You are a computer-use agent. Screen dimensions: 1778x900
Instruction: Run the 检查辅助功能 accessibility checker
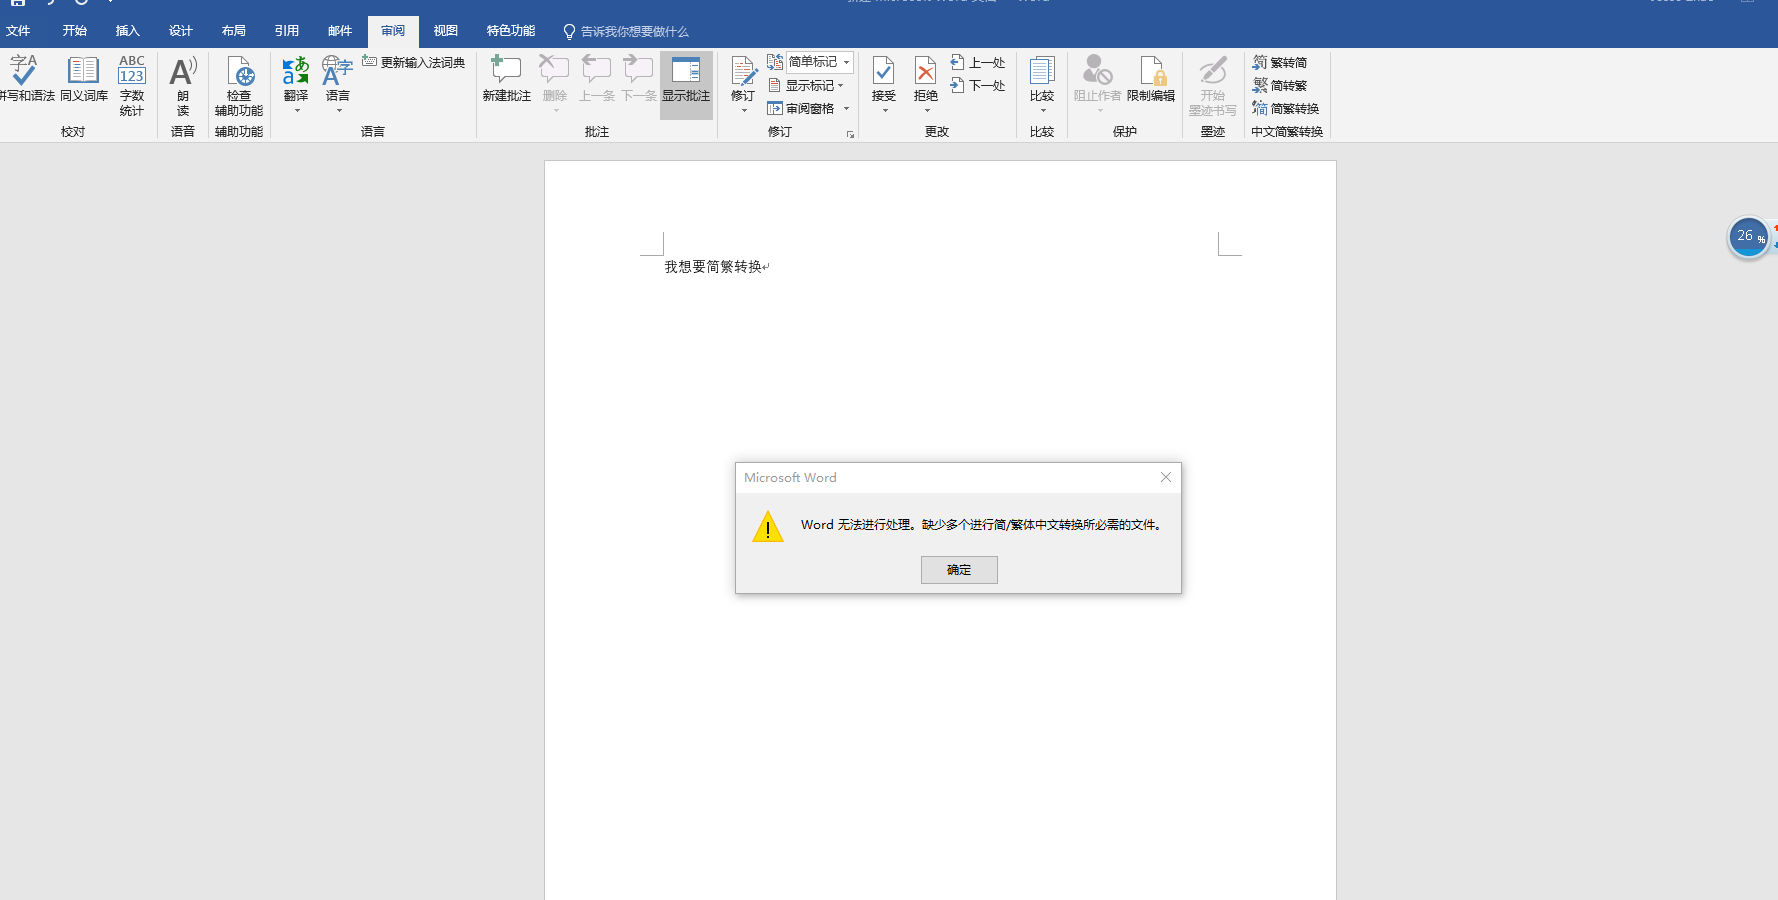238,85
